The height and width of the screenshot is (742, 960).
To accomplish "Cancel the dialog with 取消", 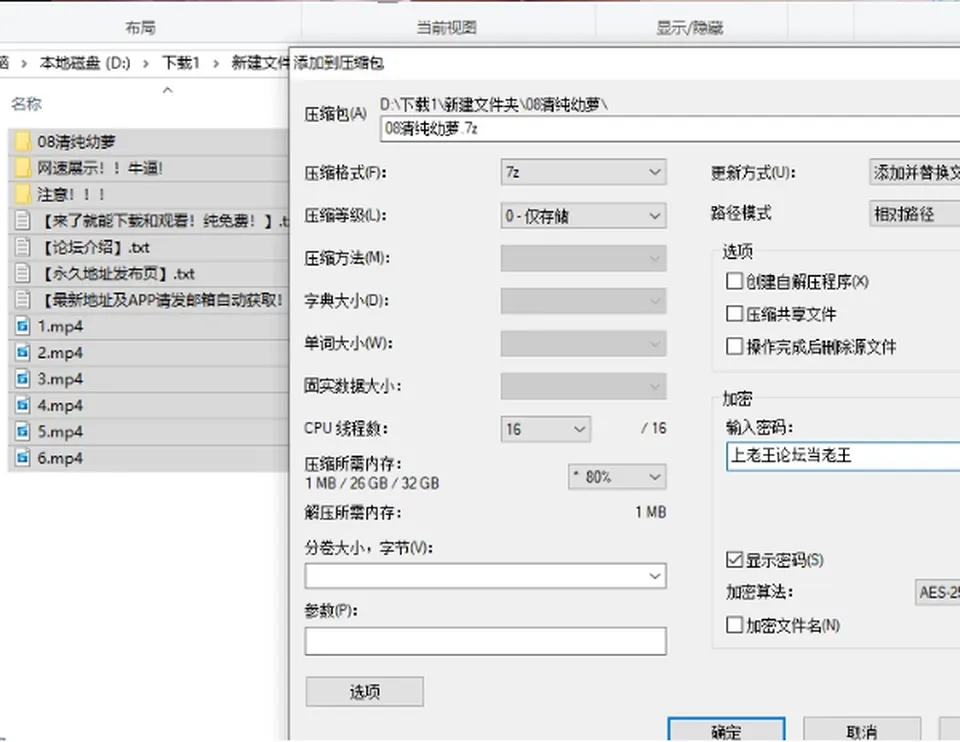I will click(861, 730).
